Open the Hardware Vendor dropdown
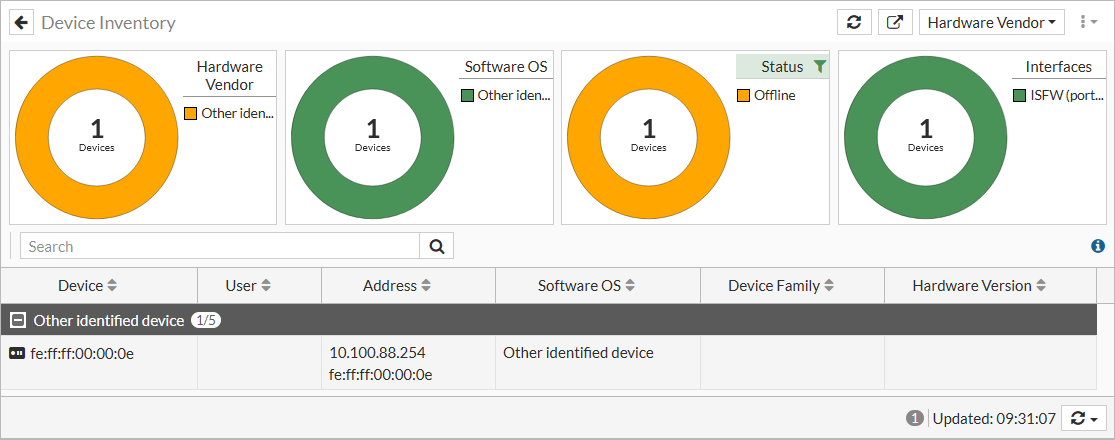 (x=992, y=22)
